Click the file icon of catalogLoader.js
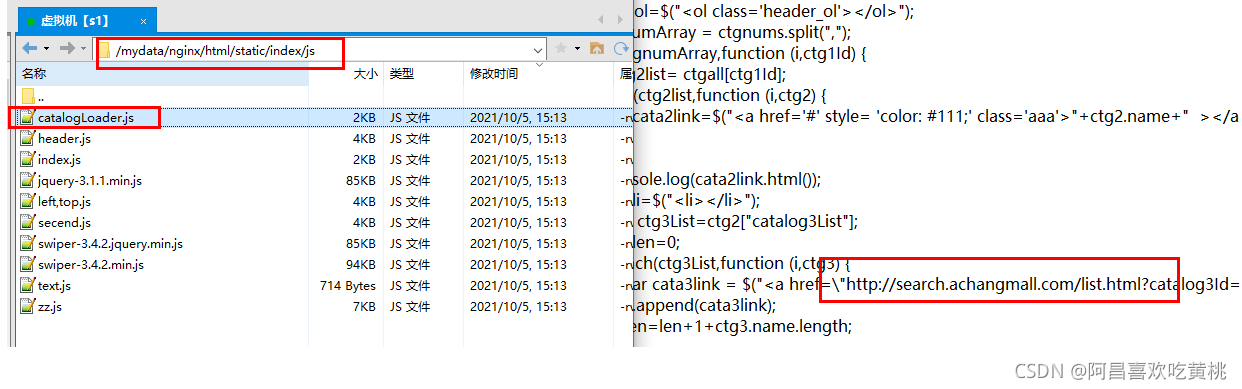This screenshot has height=389, width=1242. (x=27, y=118)
